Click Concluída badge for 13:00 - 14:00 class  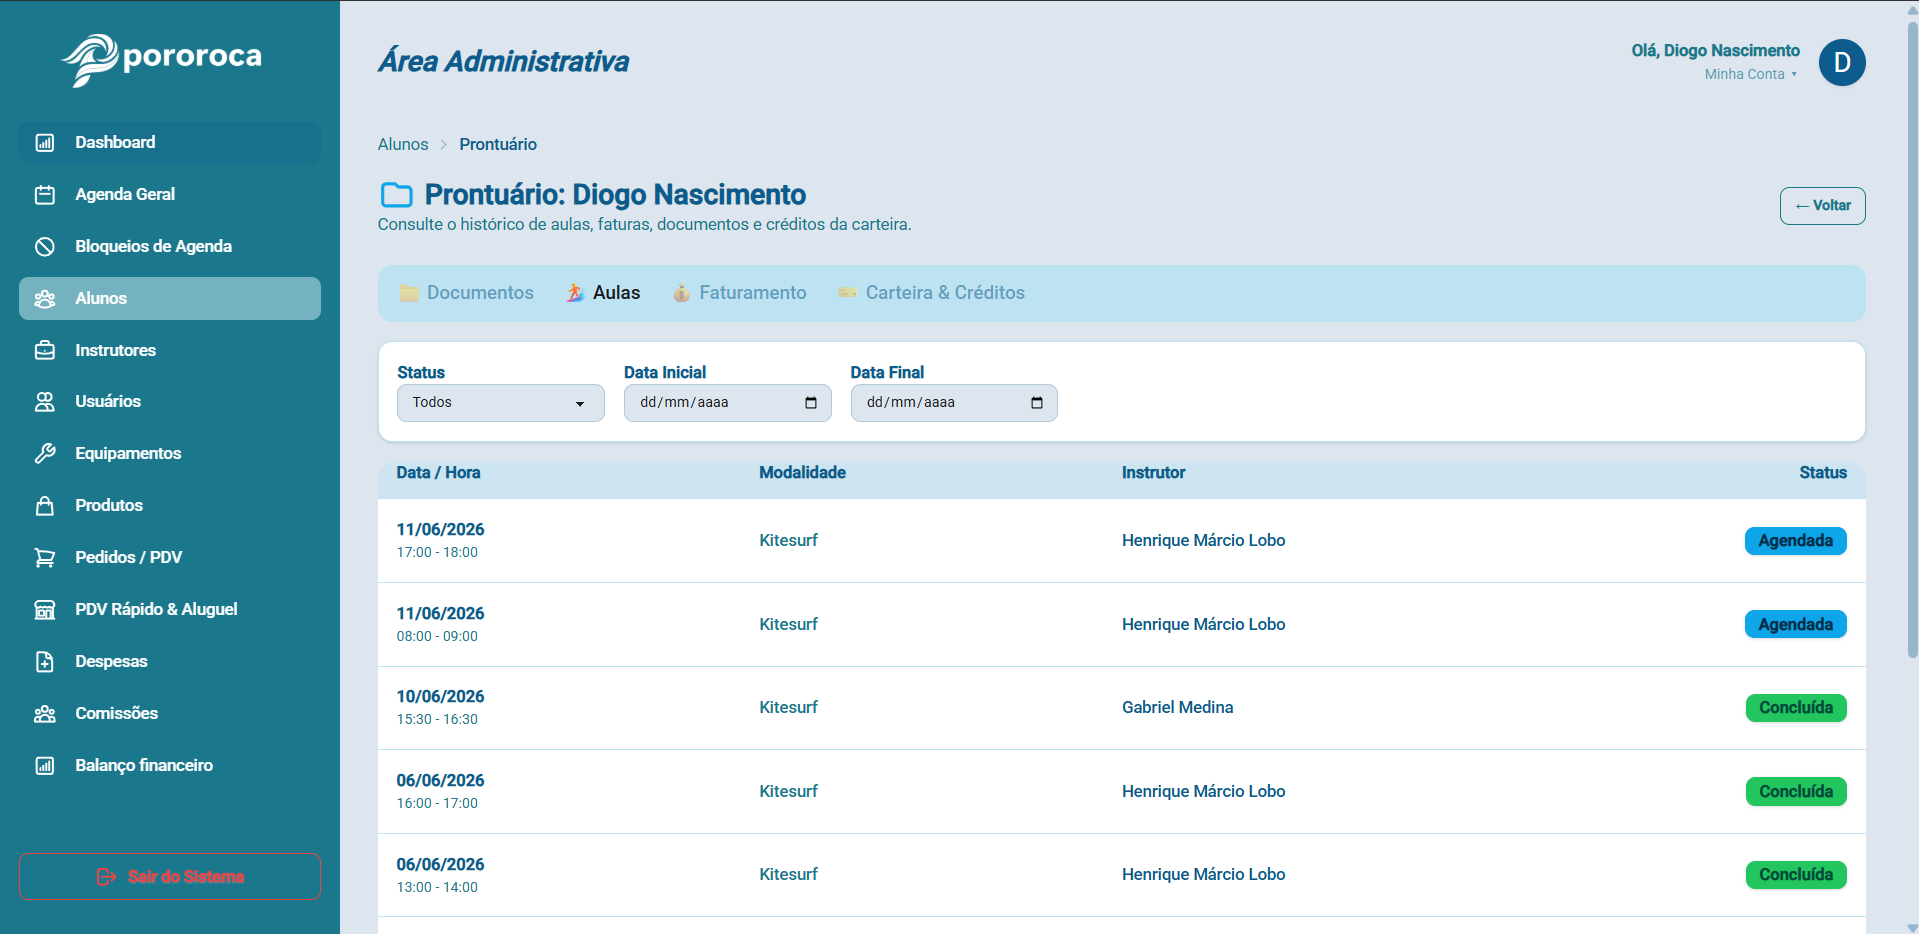pyautogui.click(x=1796, y=875)
